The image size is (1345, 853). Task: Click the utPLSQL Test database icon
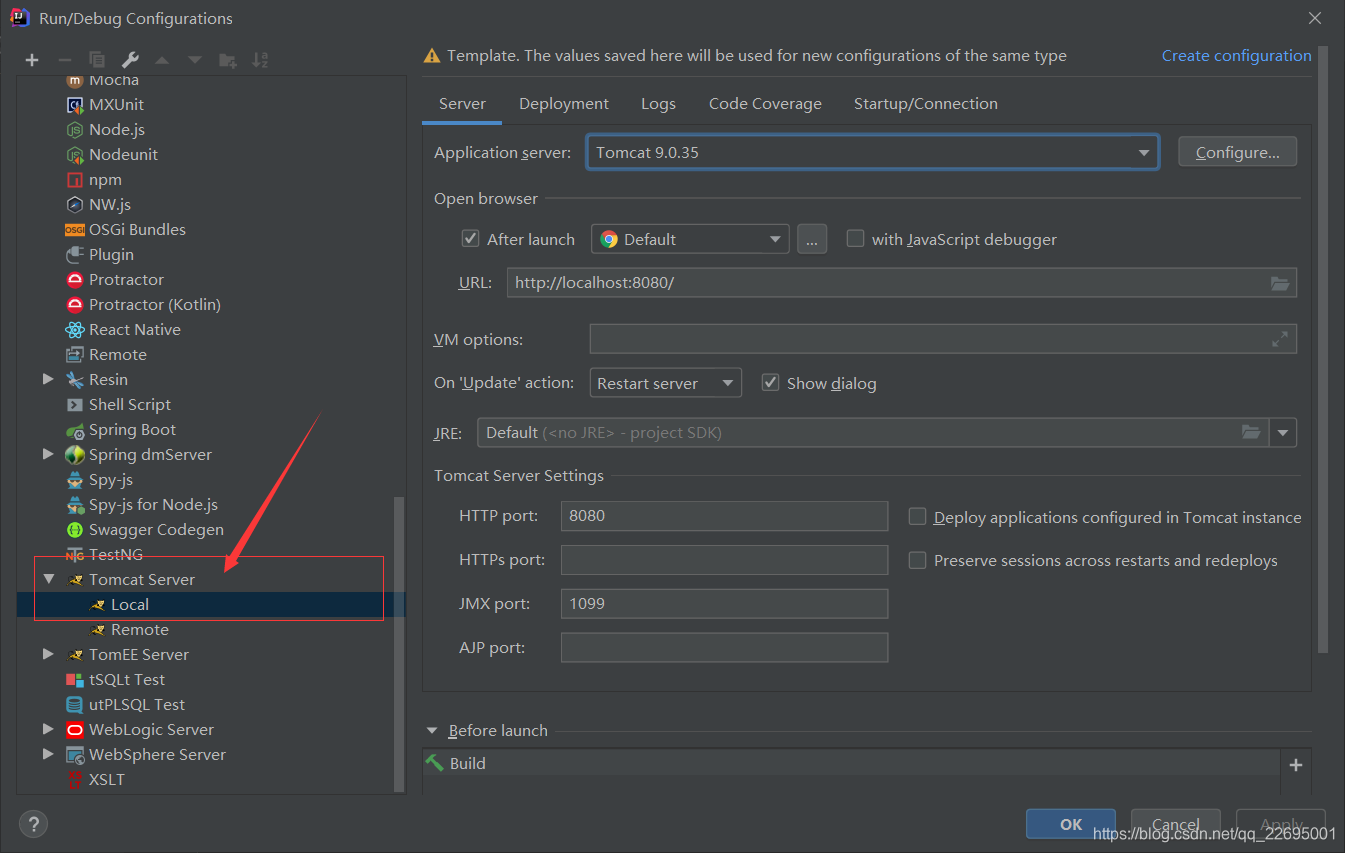(75, 704)
